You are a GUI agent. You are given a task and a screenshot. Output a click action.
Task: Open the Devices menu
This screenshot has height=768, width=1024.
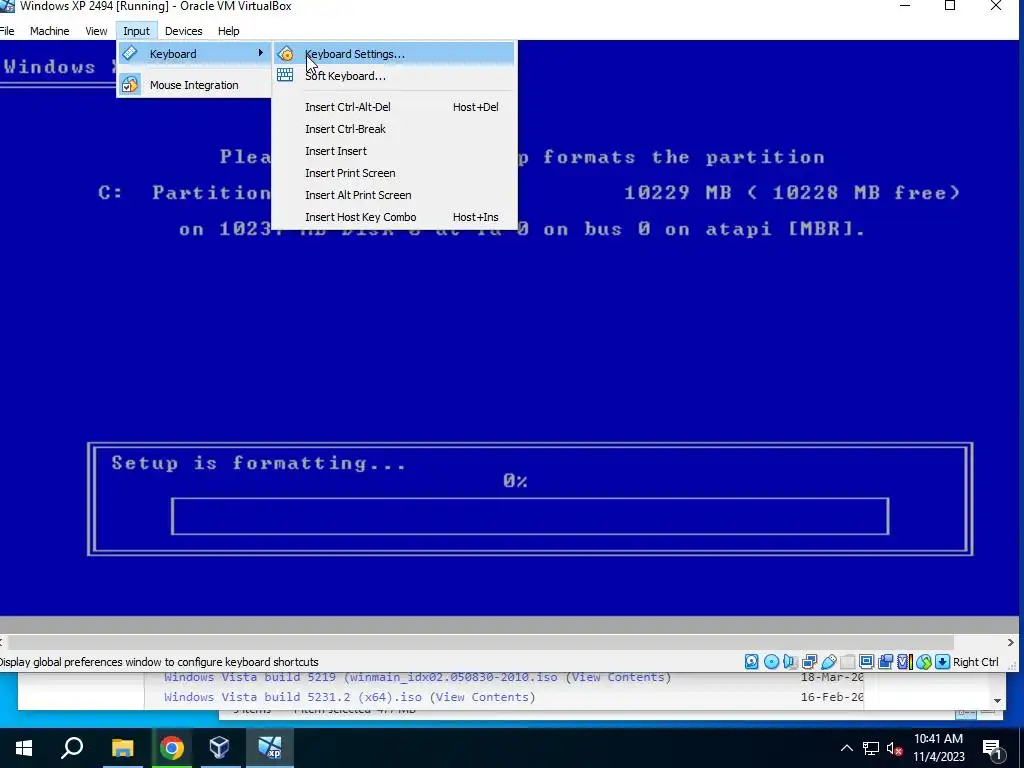tap(184, 31)
